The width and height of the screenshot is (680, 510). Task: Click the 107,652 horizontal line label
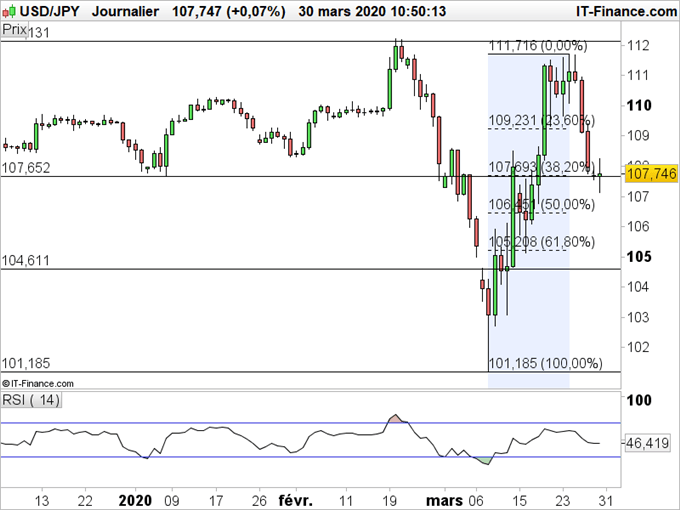[26, 168]
